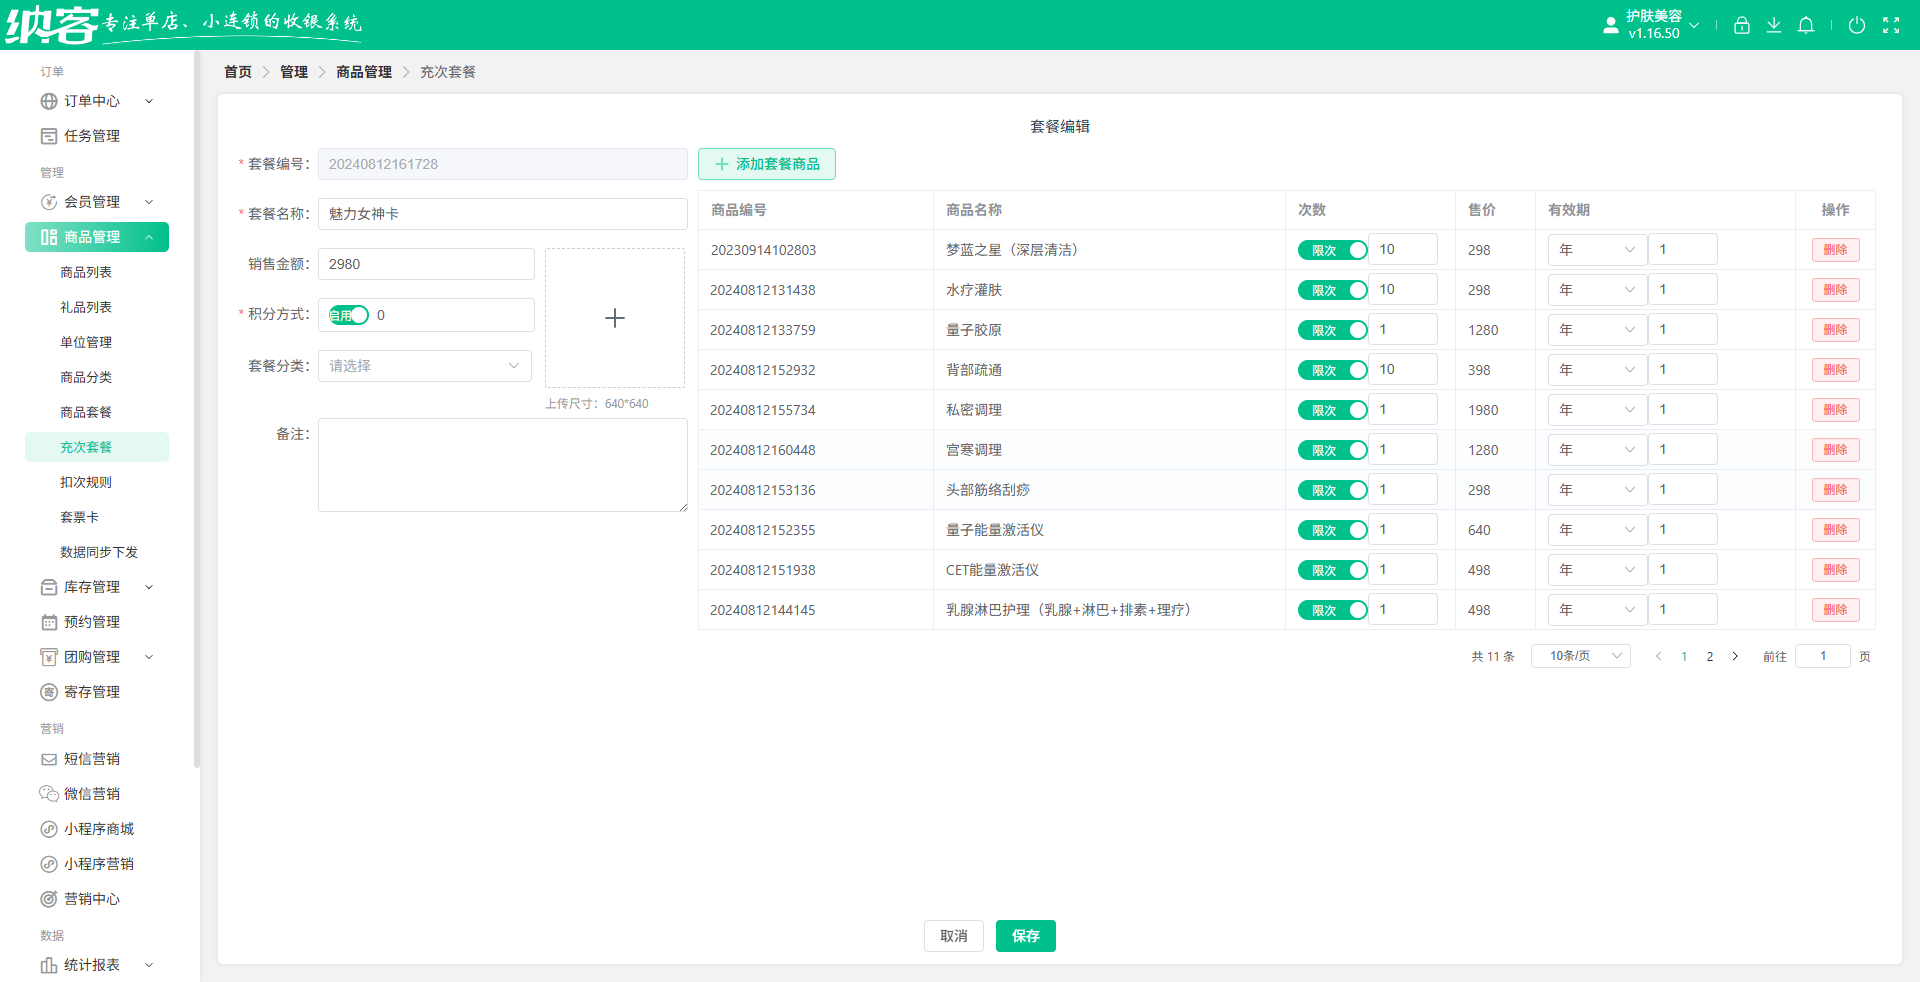The image size is (1920, 982).
Task: Go to previous page arrow
Action: coord(1658,656)
